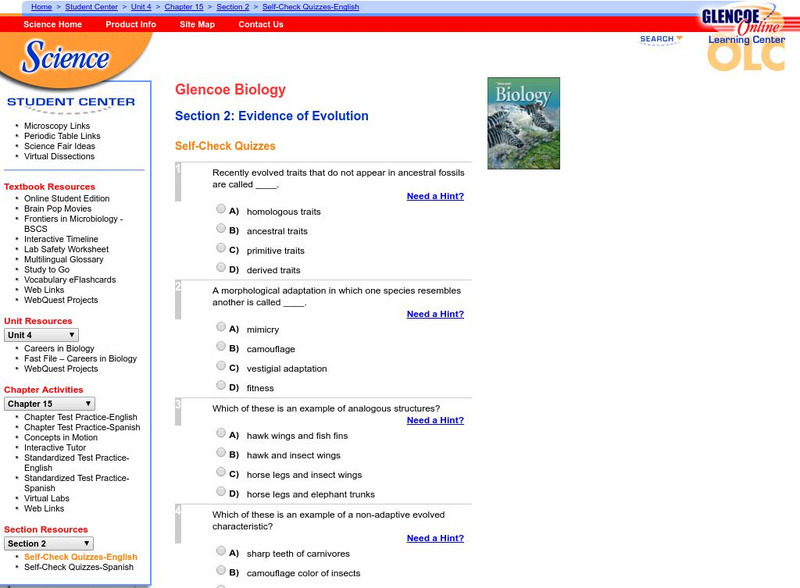Viewport: 800px width, 588px height.
Task: Open Fast File – Careers in Biology
Action: pos(81,358)
